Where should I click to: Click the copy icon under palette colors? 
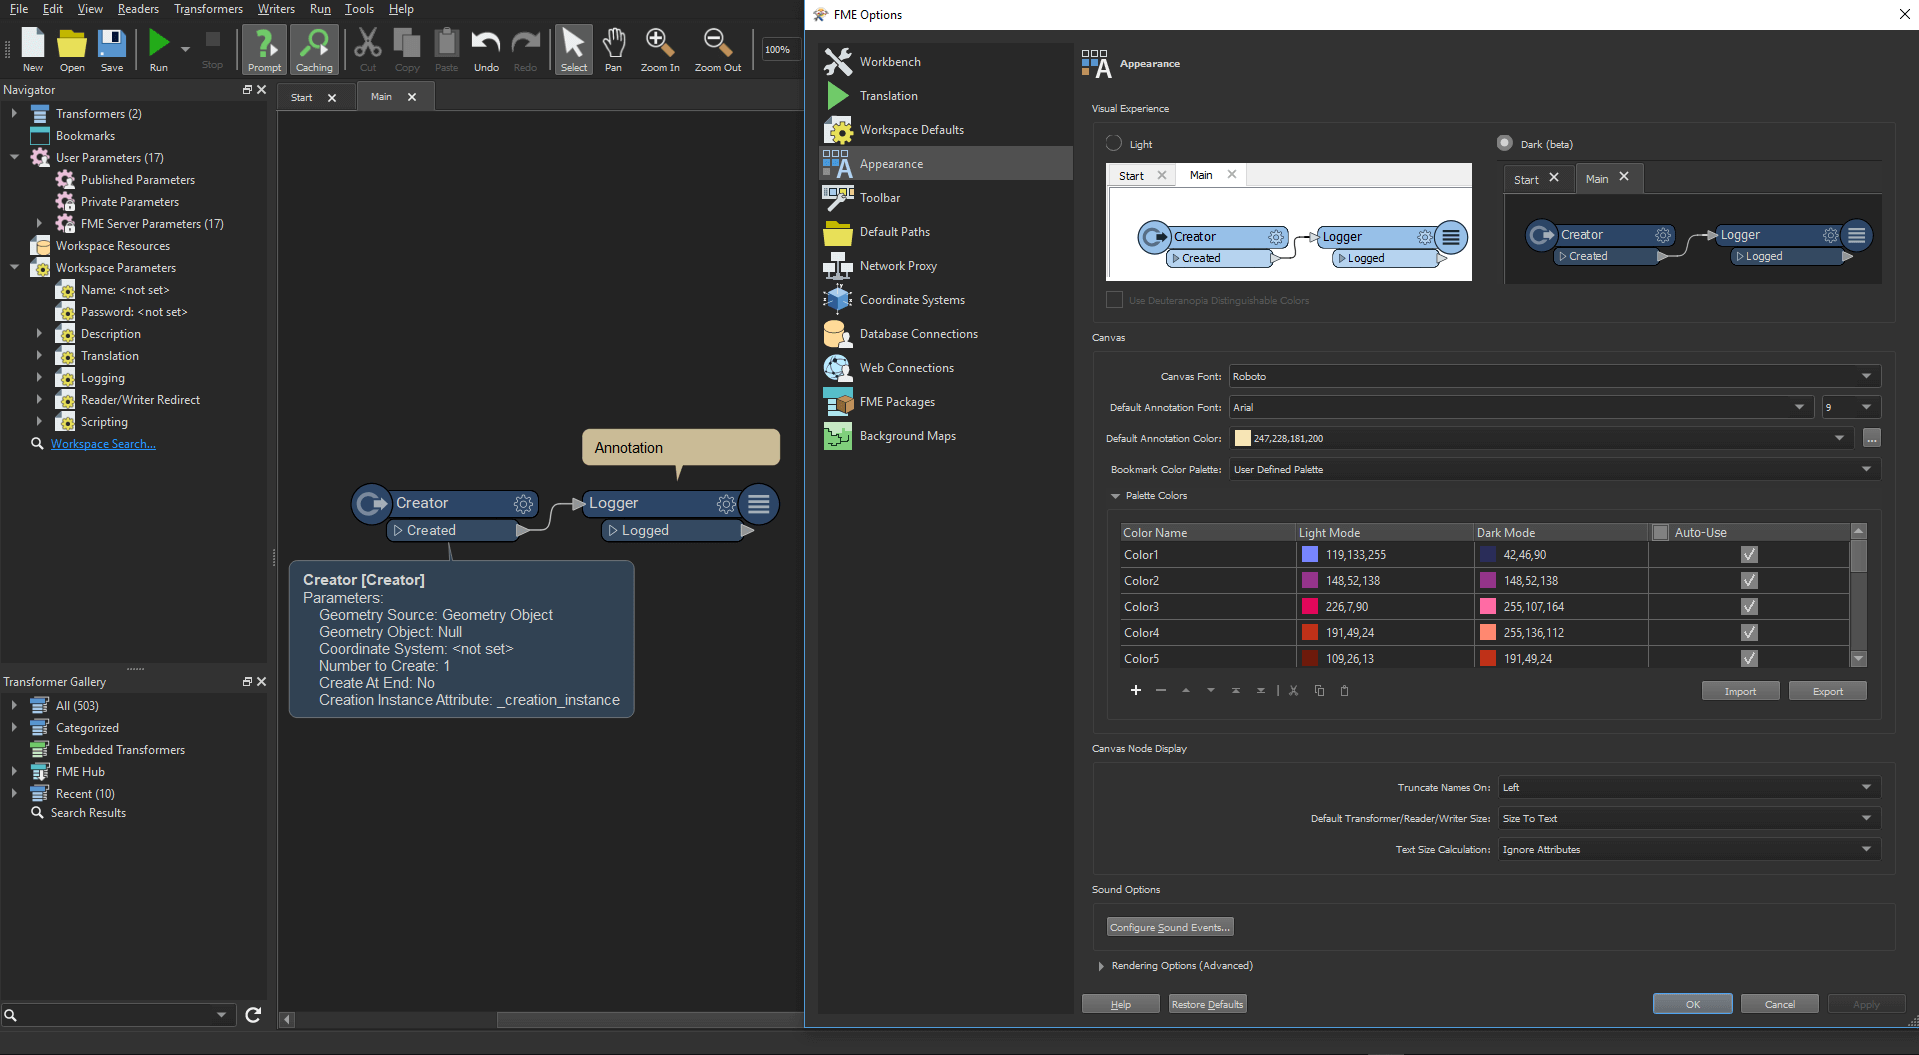(x=1319, y=690)
